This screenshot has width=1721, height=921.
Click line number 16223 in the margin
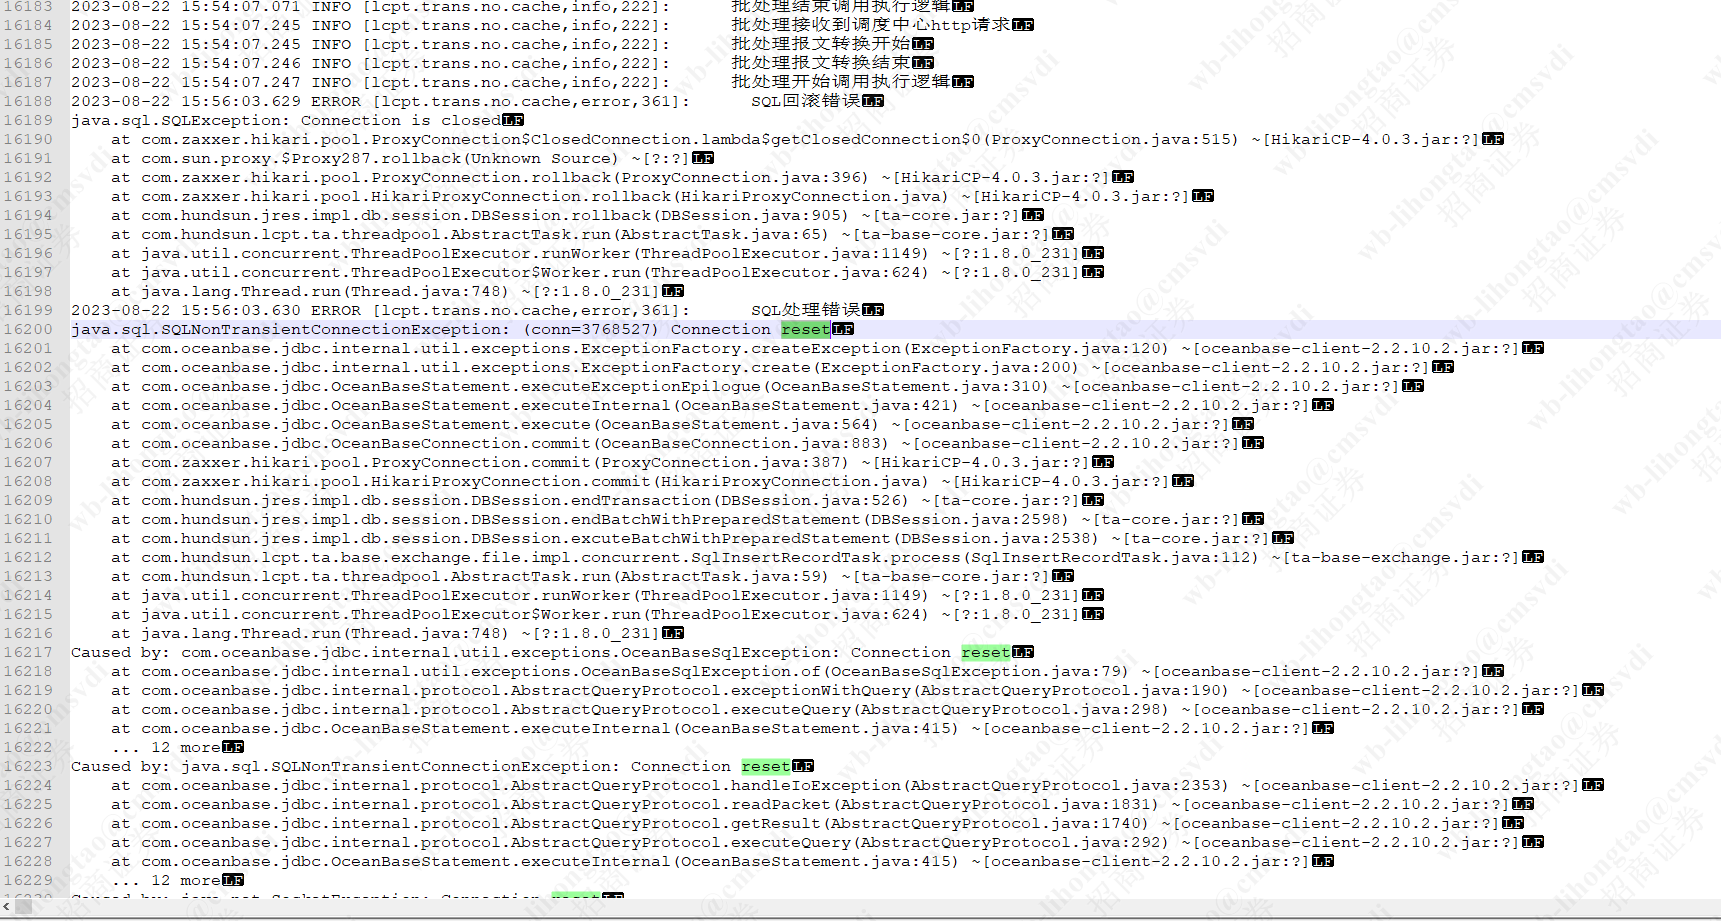28,766
